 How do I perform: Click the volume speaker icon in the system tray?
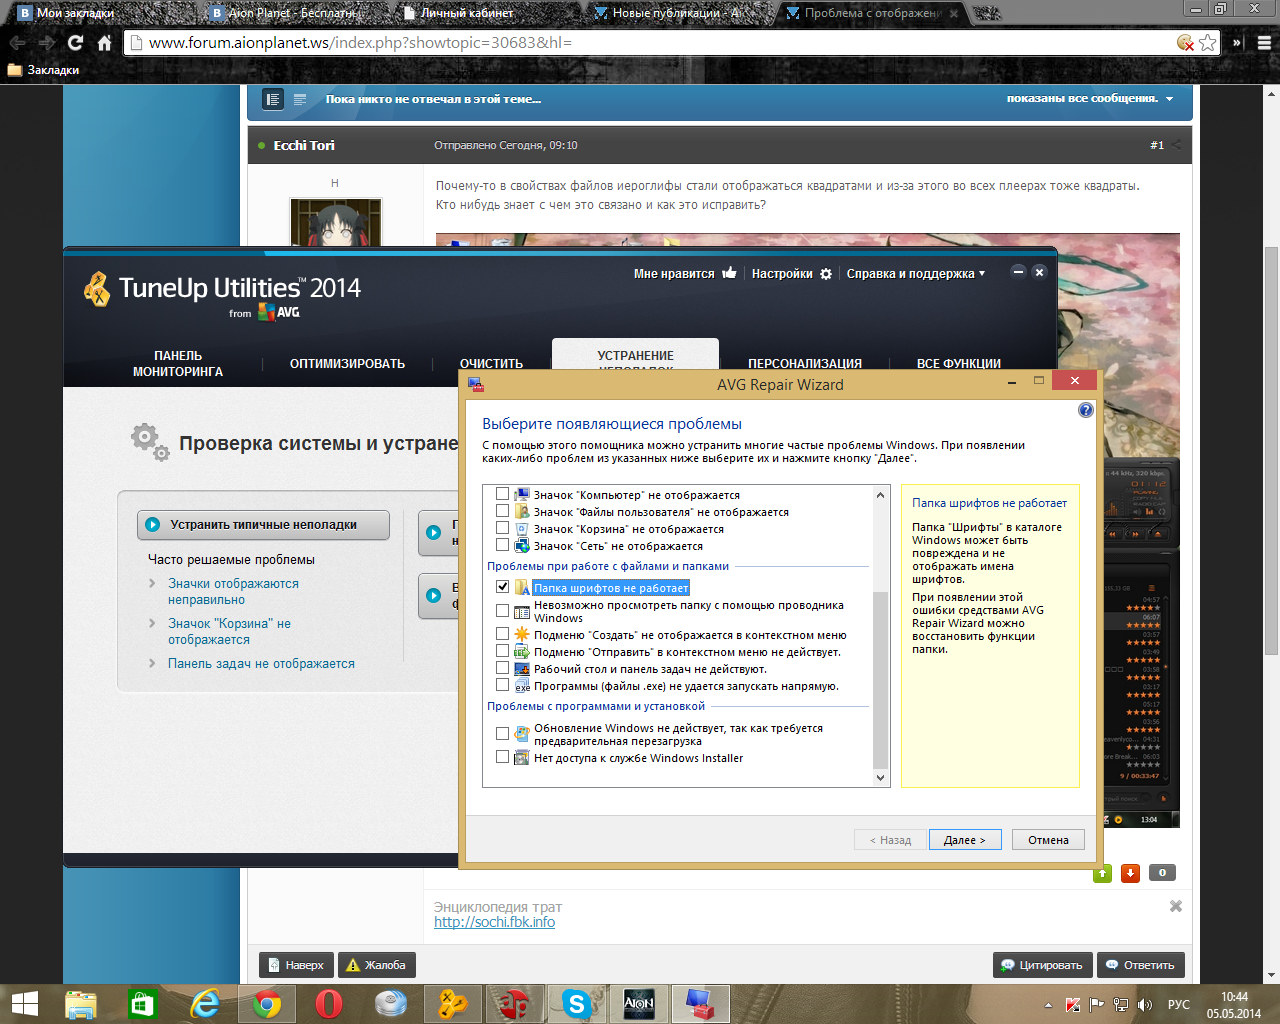[x=1145, y=1005]
